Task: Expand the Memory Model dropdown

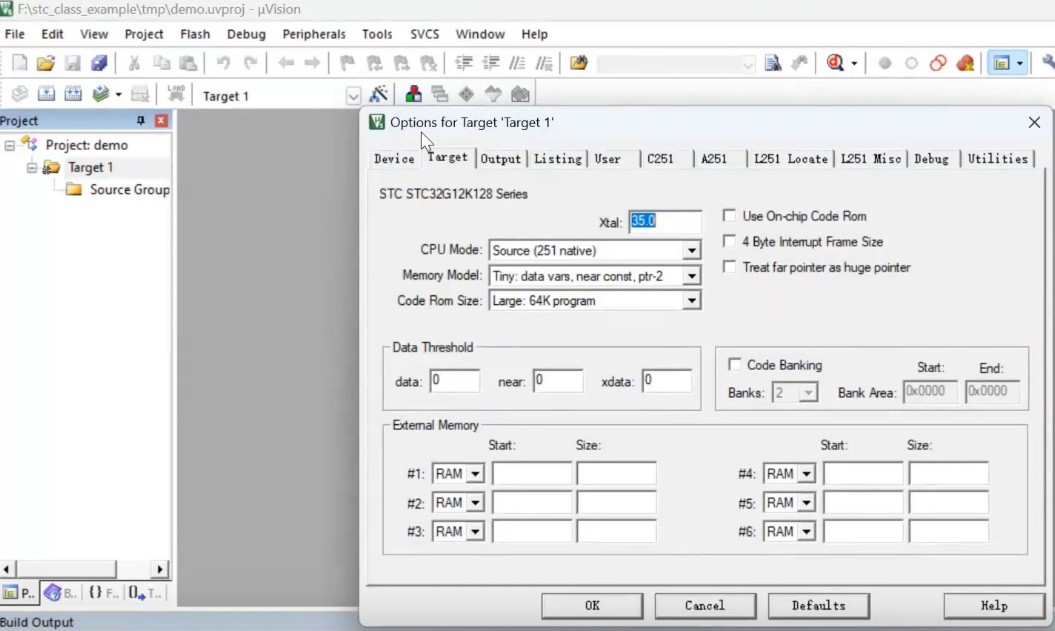Action: click(x=691, y=276)
